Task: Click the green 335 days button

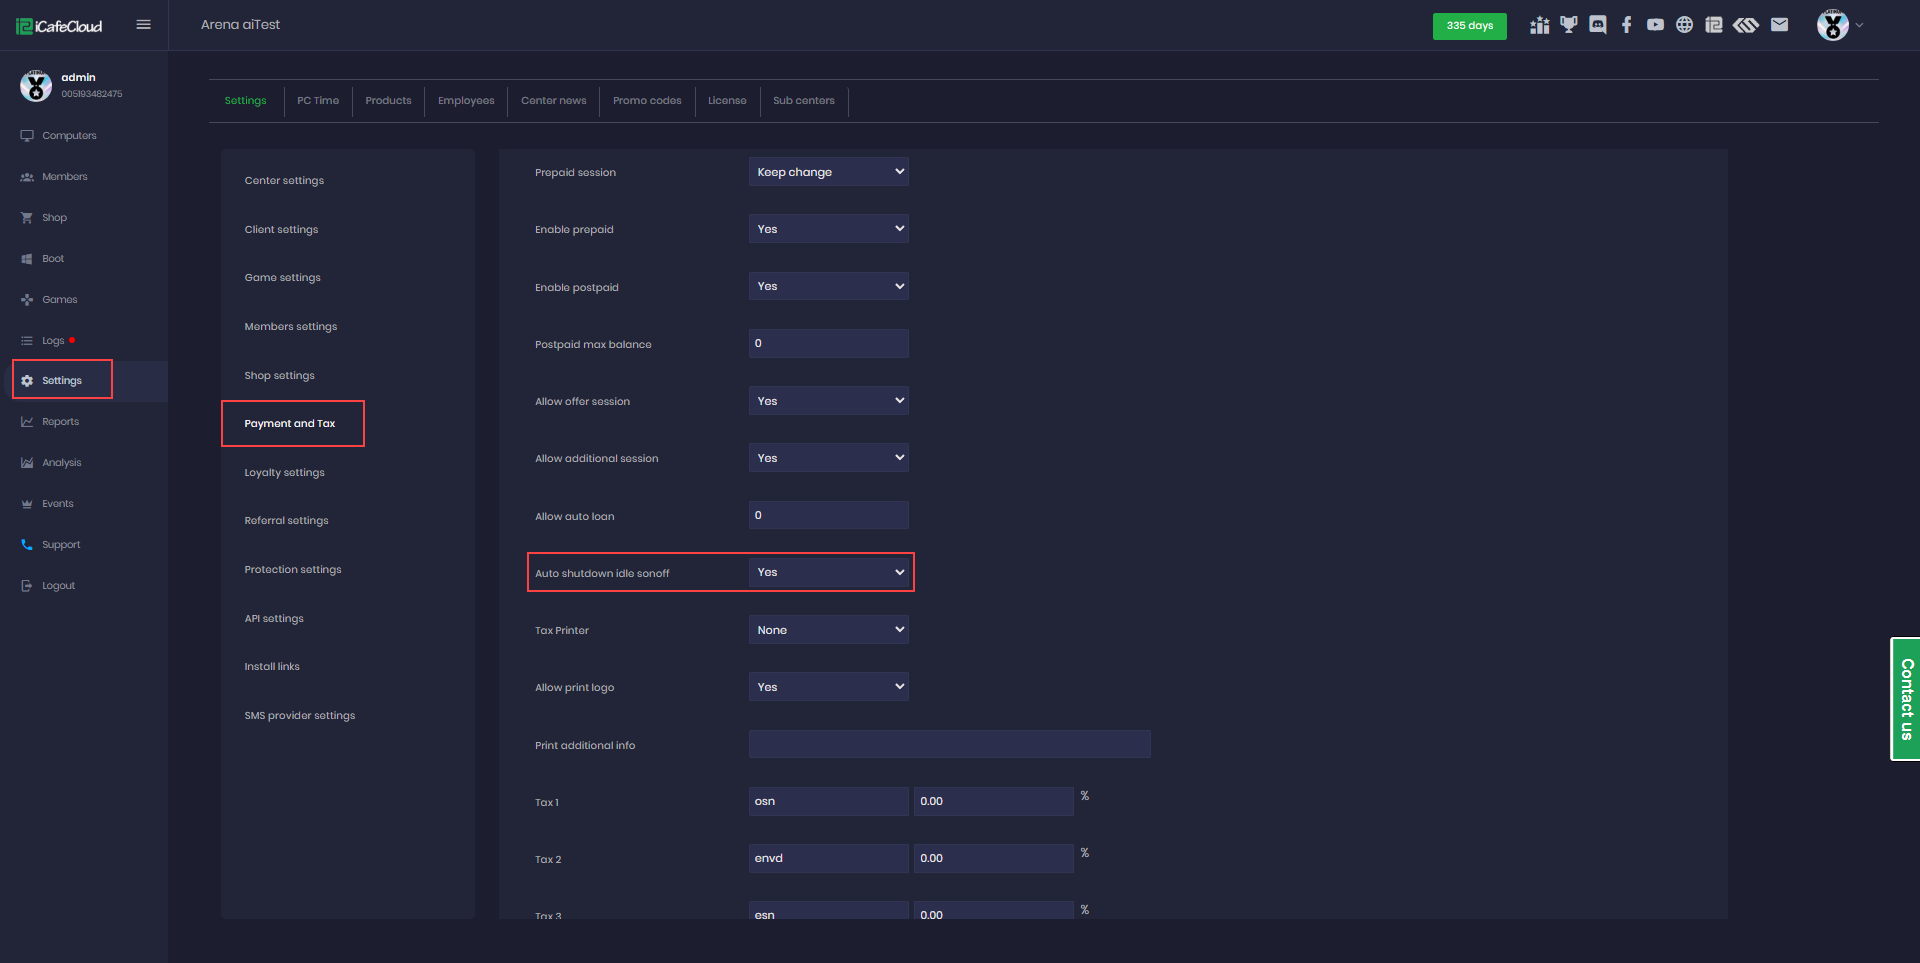Action: 1469,26
